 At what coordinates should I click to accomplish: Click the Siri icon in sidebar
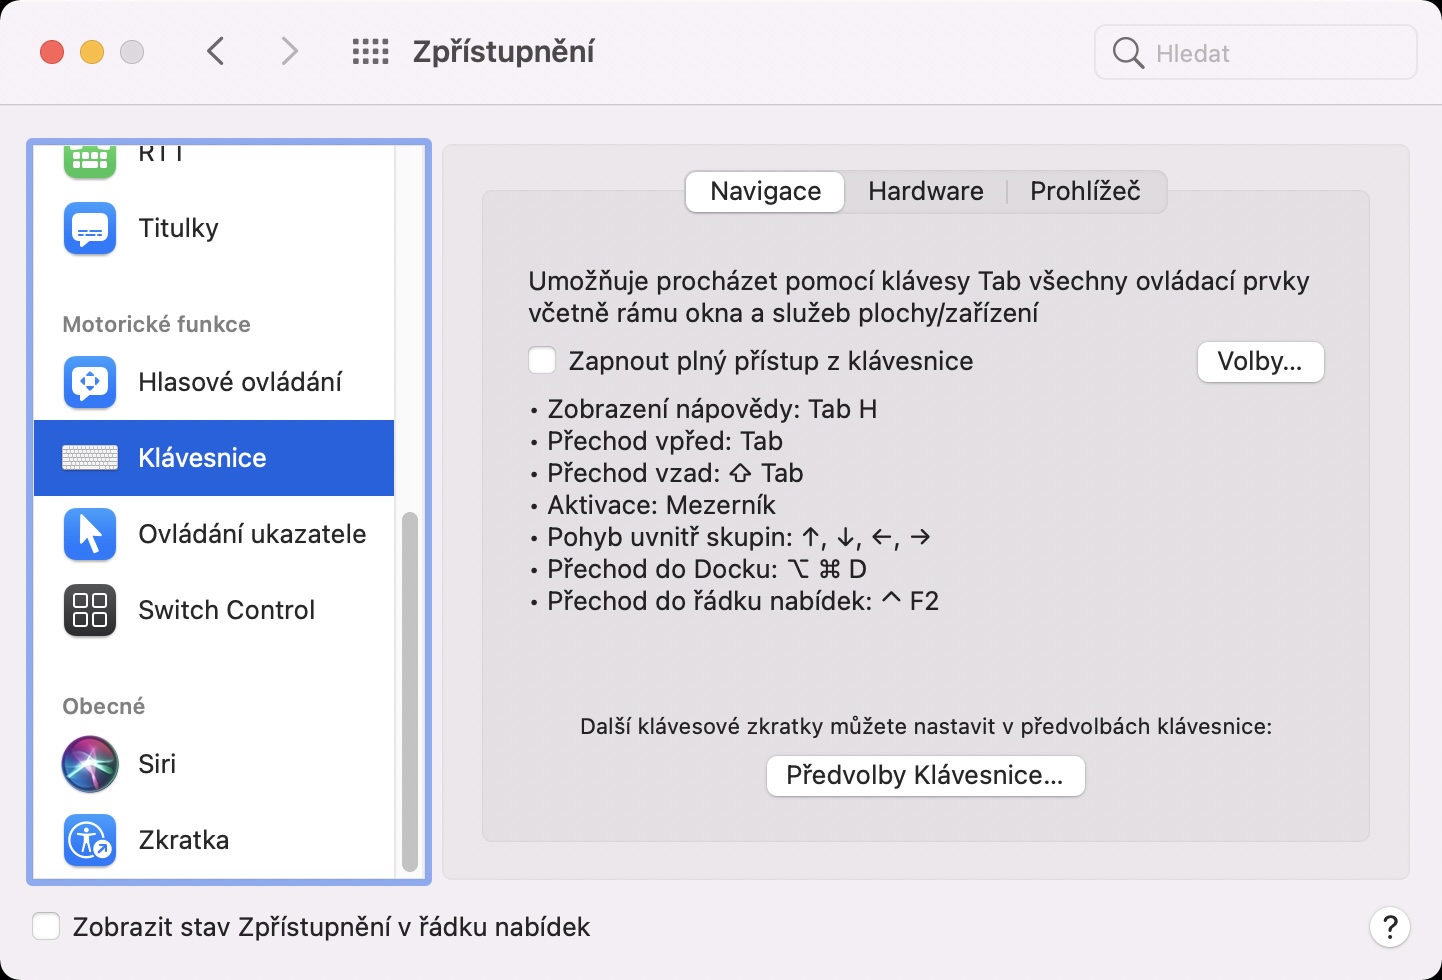coord(90,764)
